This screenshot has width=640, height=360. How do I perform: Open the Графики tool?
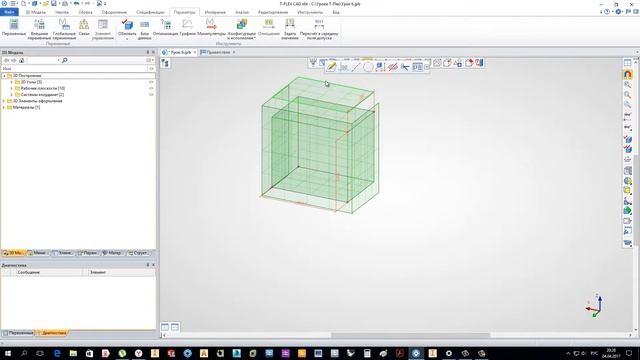(x=187, y=27)
